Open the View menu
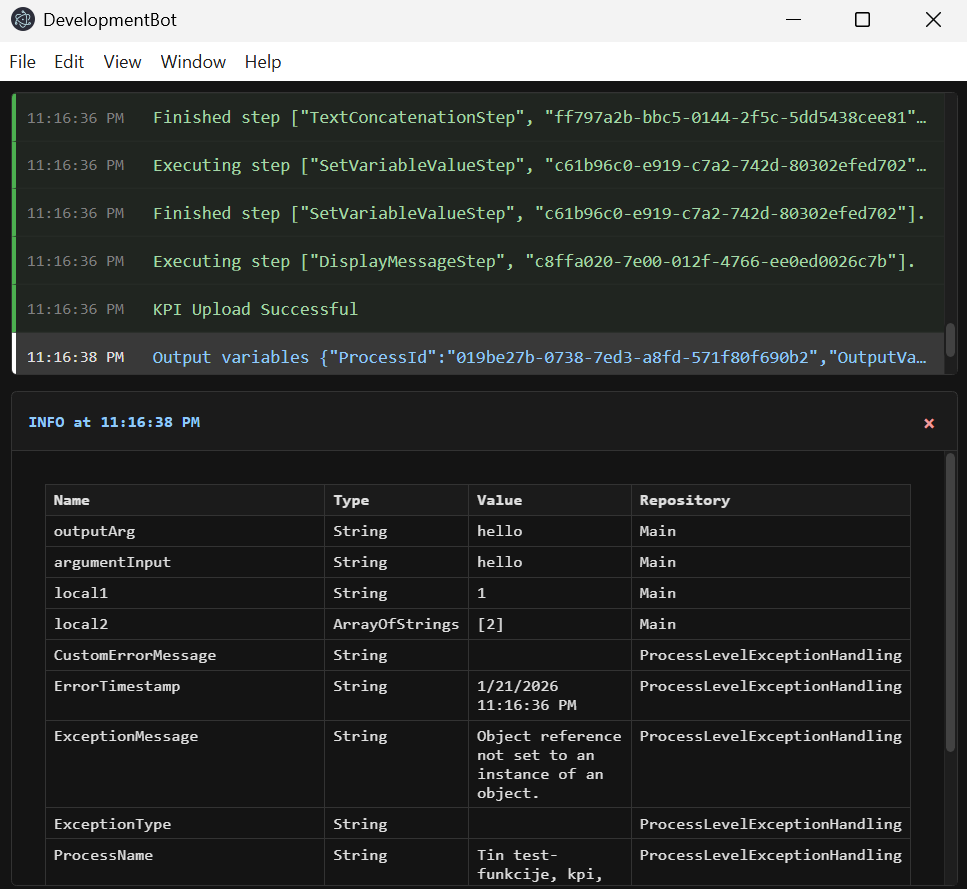 122,62
